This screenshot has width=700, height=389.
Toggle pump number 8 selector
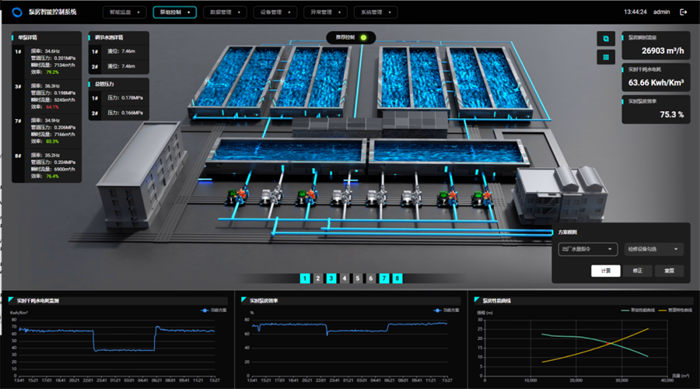pos(397,278)
